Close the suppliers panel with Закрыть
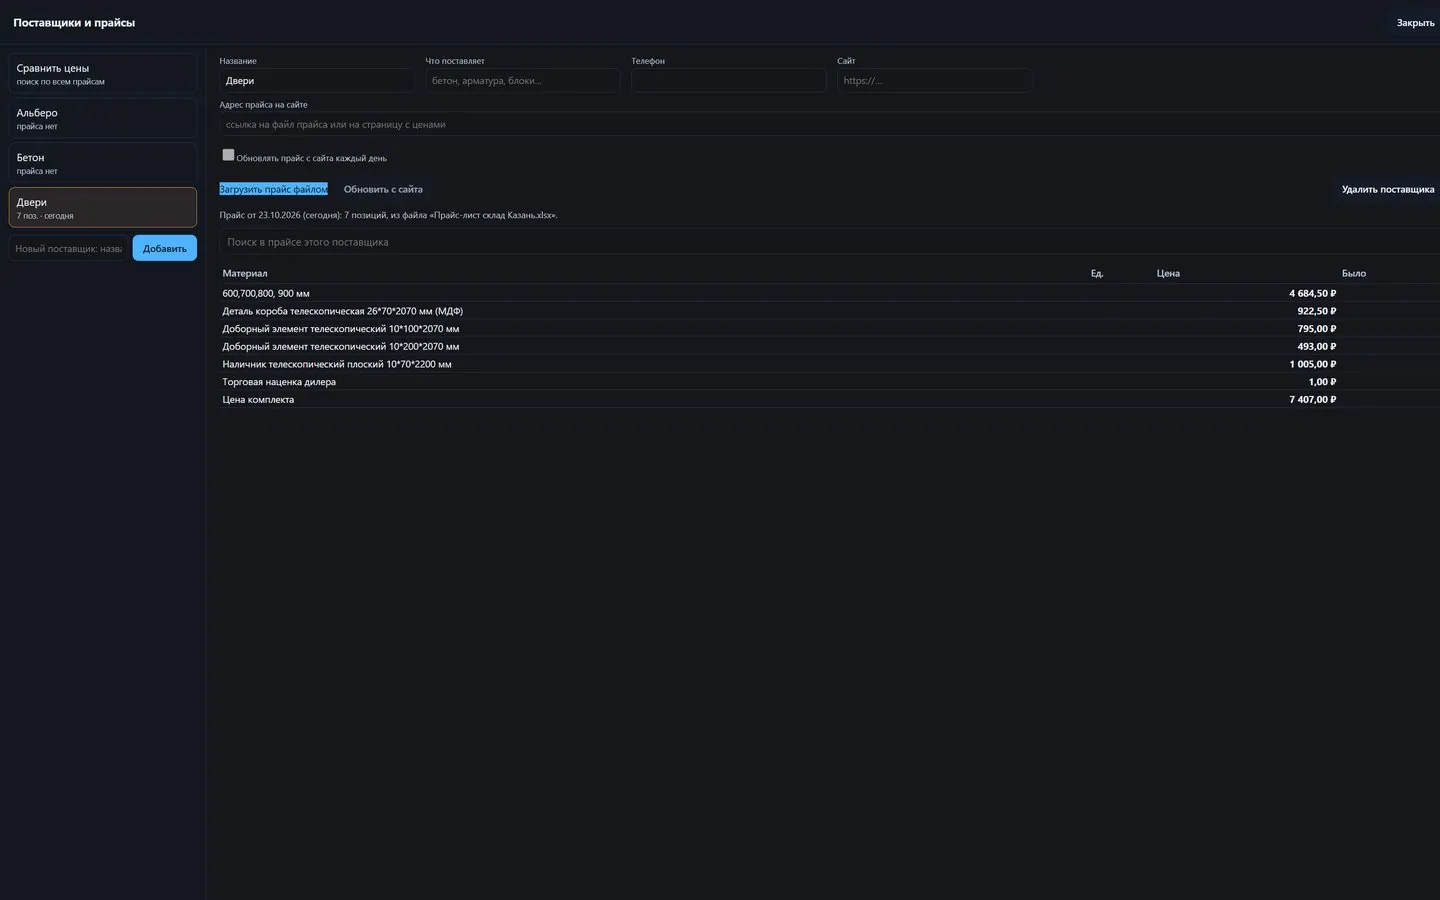The height and width of the screenshot is (900, 1440). (x=1415, y=23)
